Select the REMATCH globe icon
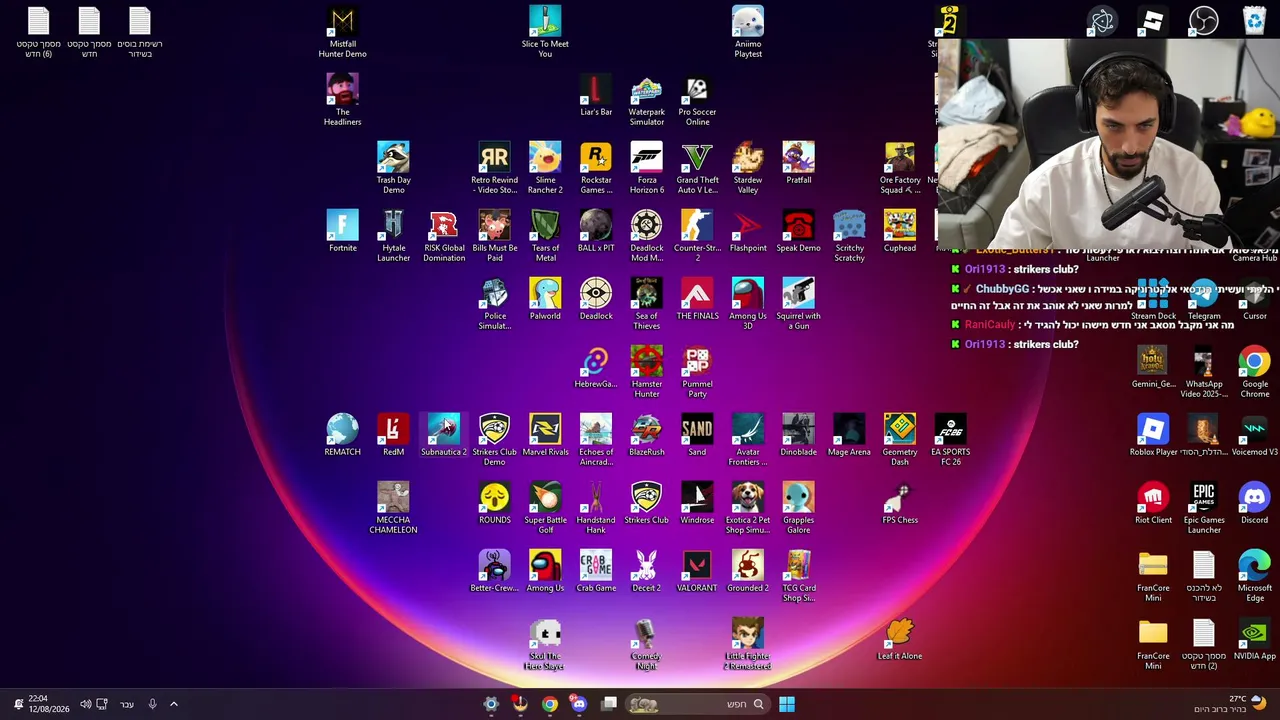Viewport: 1280px width, 720px height. click(x=342, y=429)
